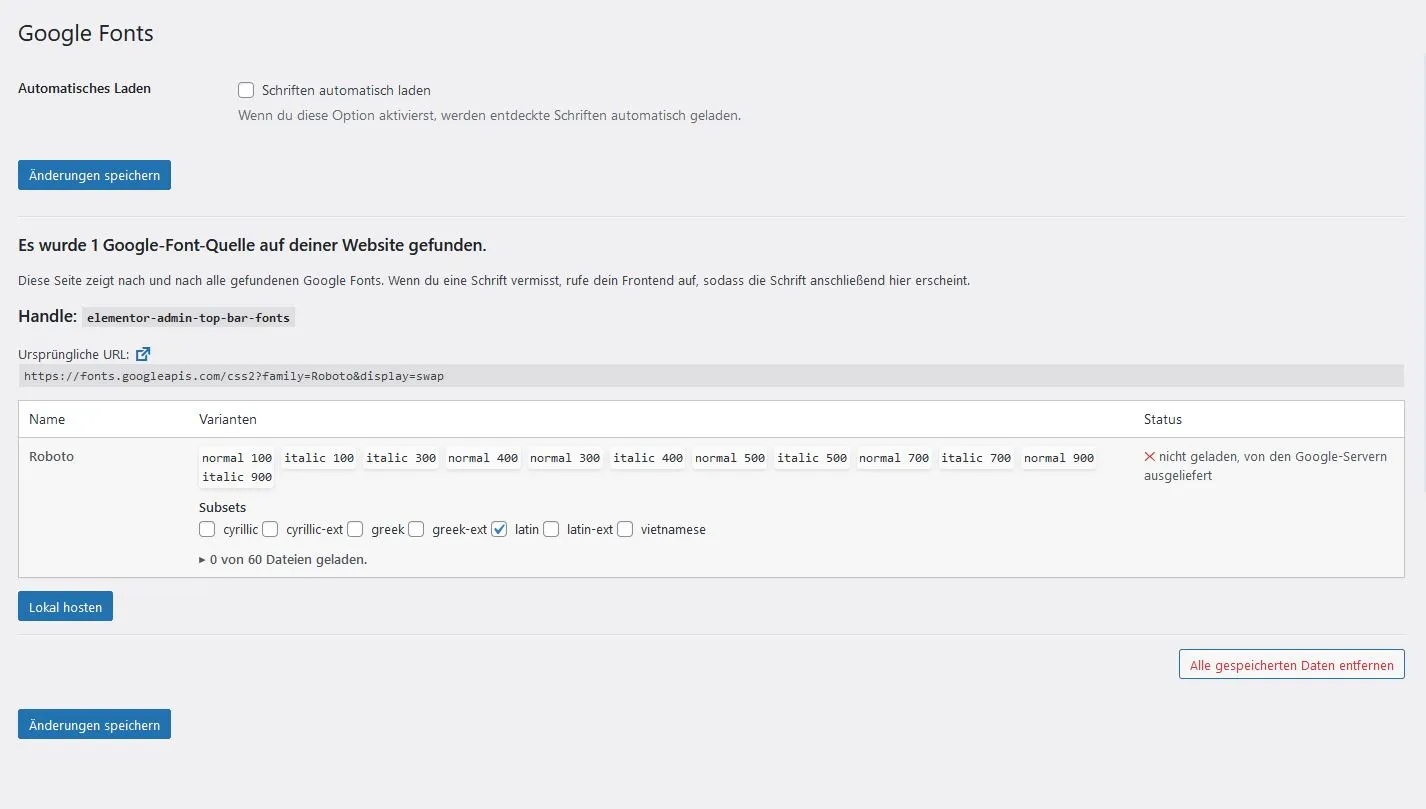The height and width of the screenshot is (809, 1426).
Task: Click Alle gespeicherten Daten entfernen
Action: coord(1292,665)
